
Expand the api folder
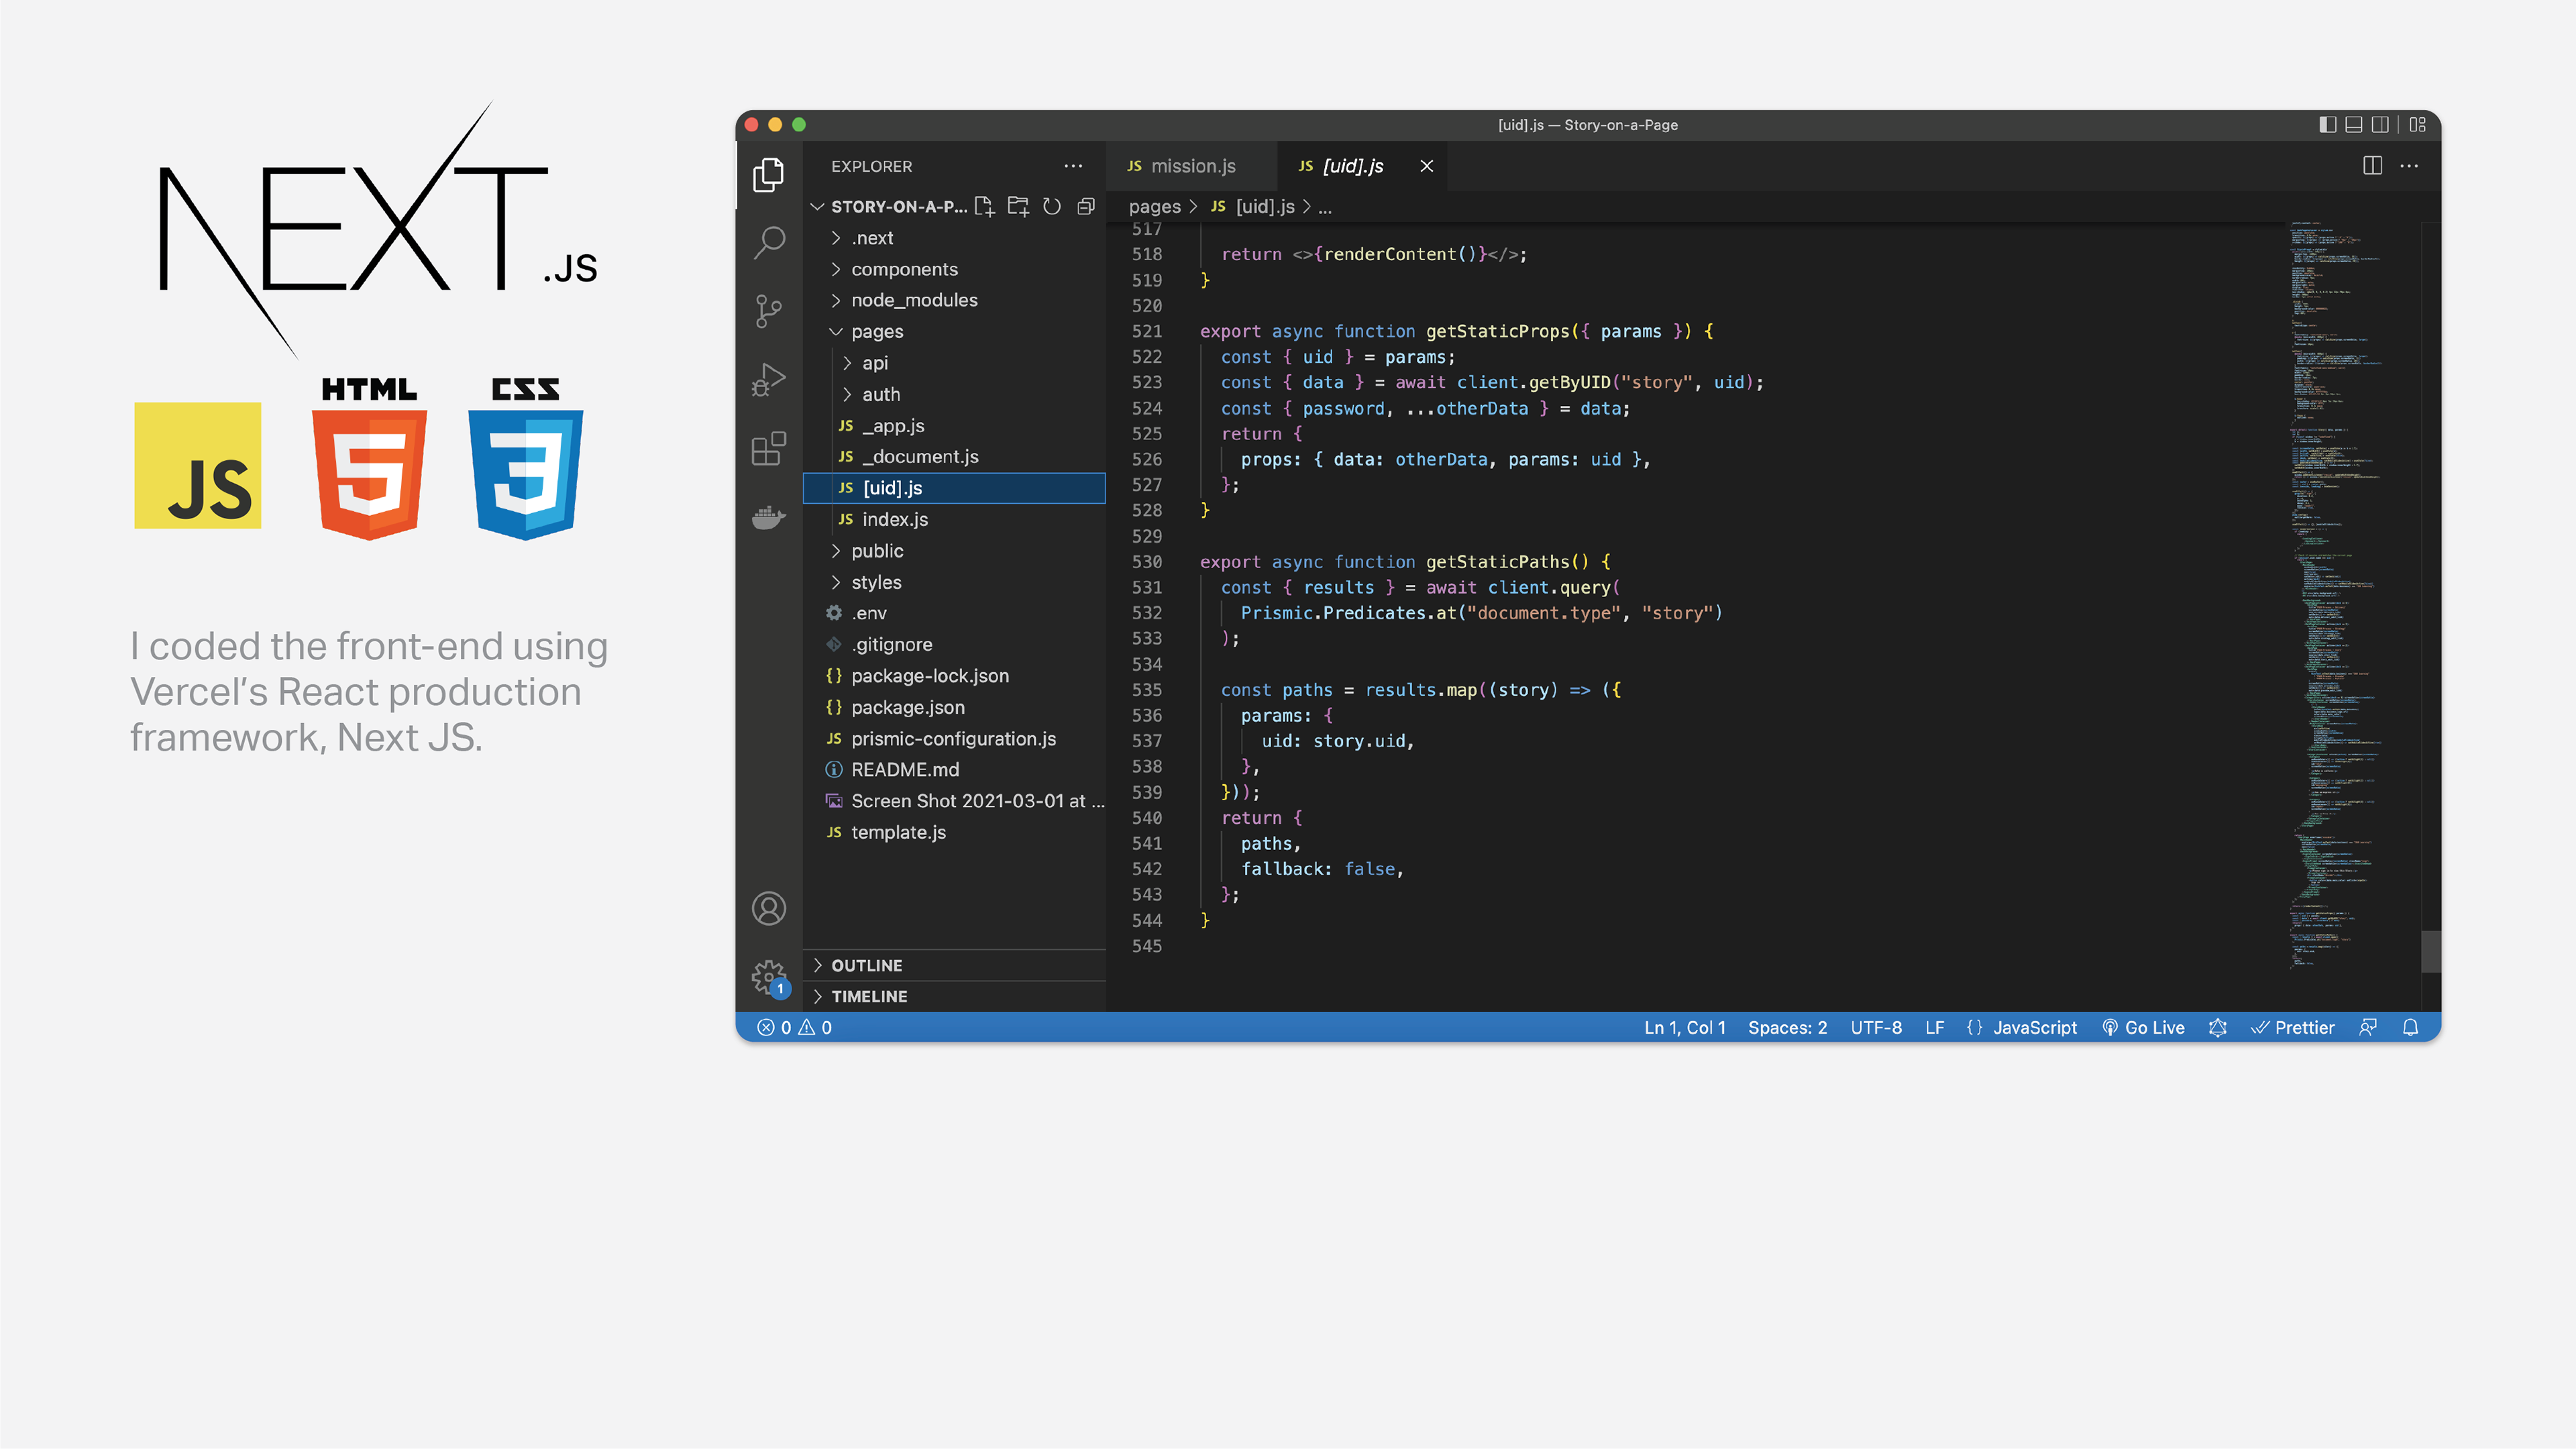[955, 363]
